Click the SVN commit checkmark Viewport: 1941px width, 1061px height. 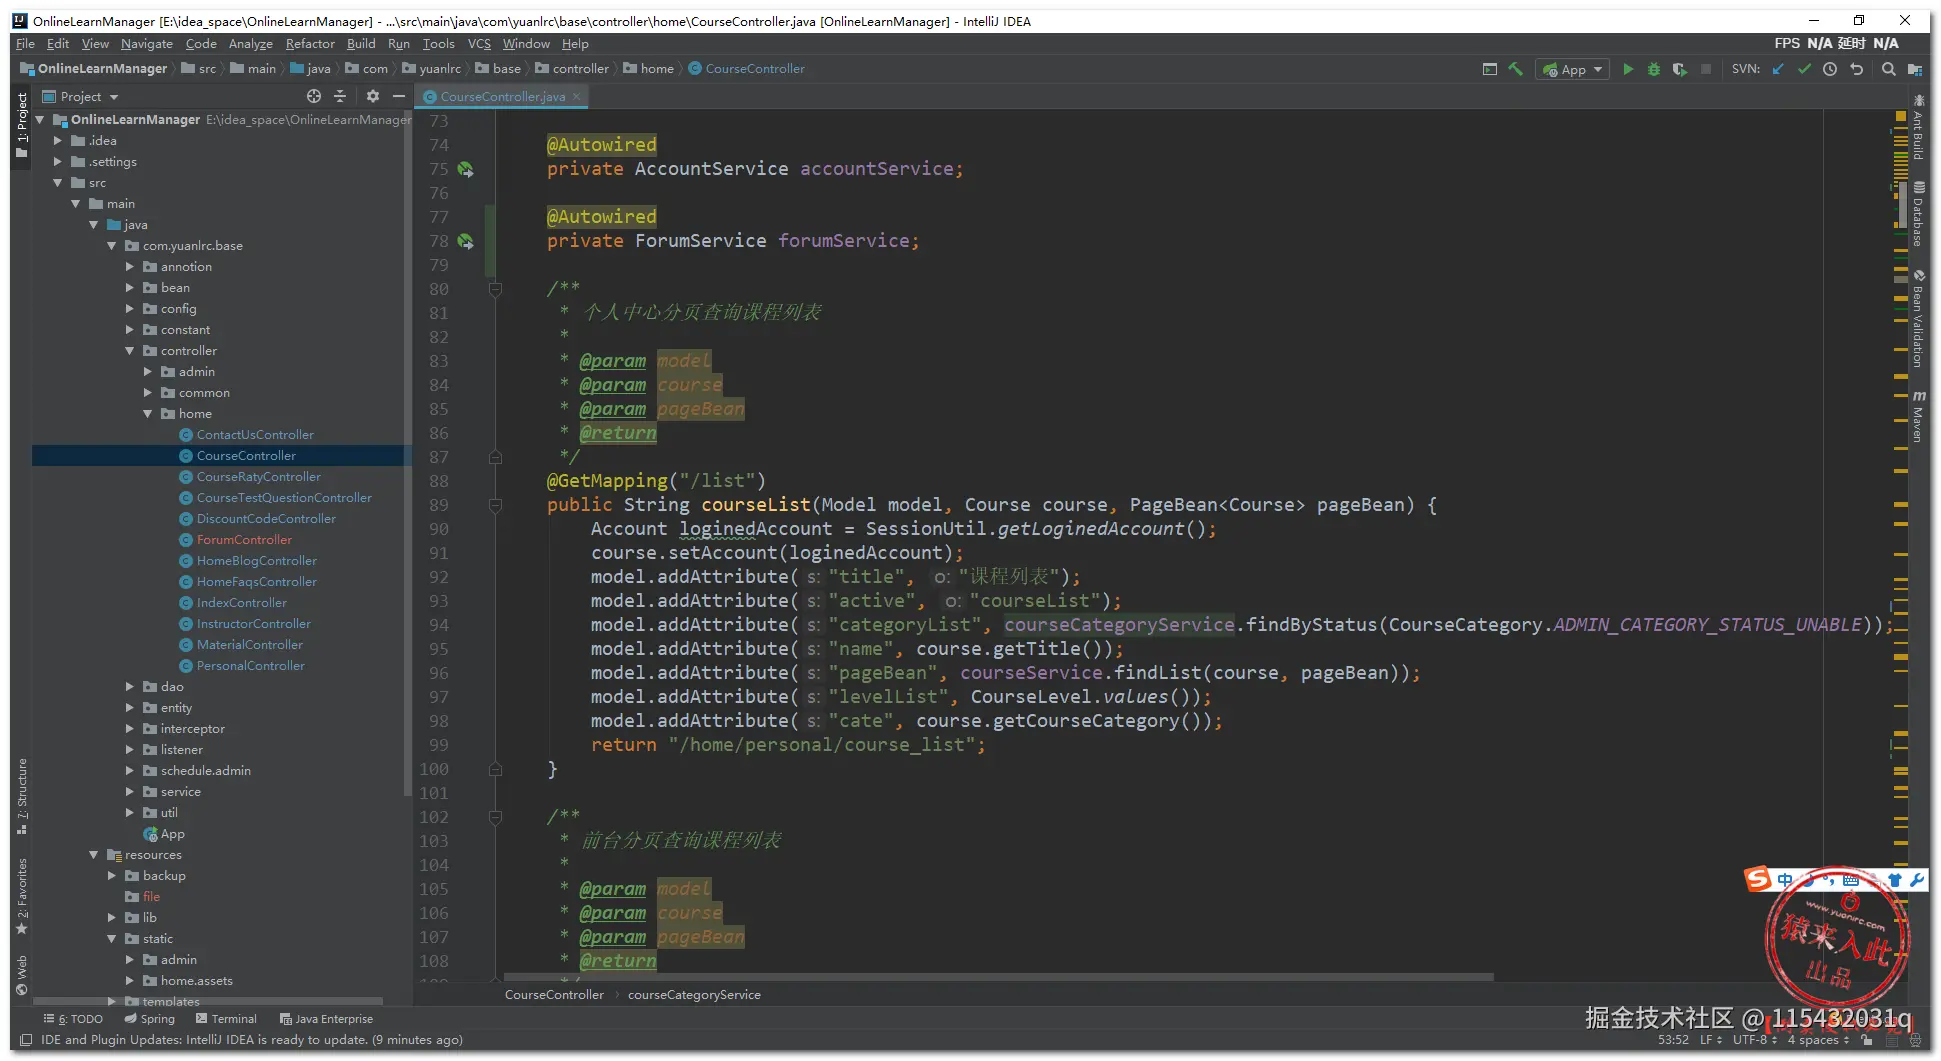(1804, 69)
